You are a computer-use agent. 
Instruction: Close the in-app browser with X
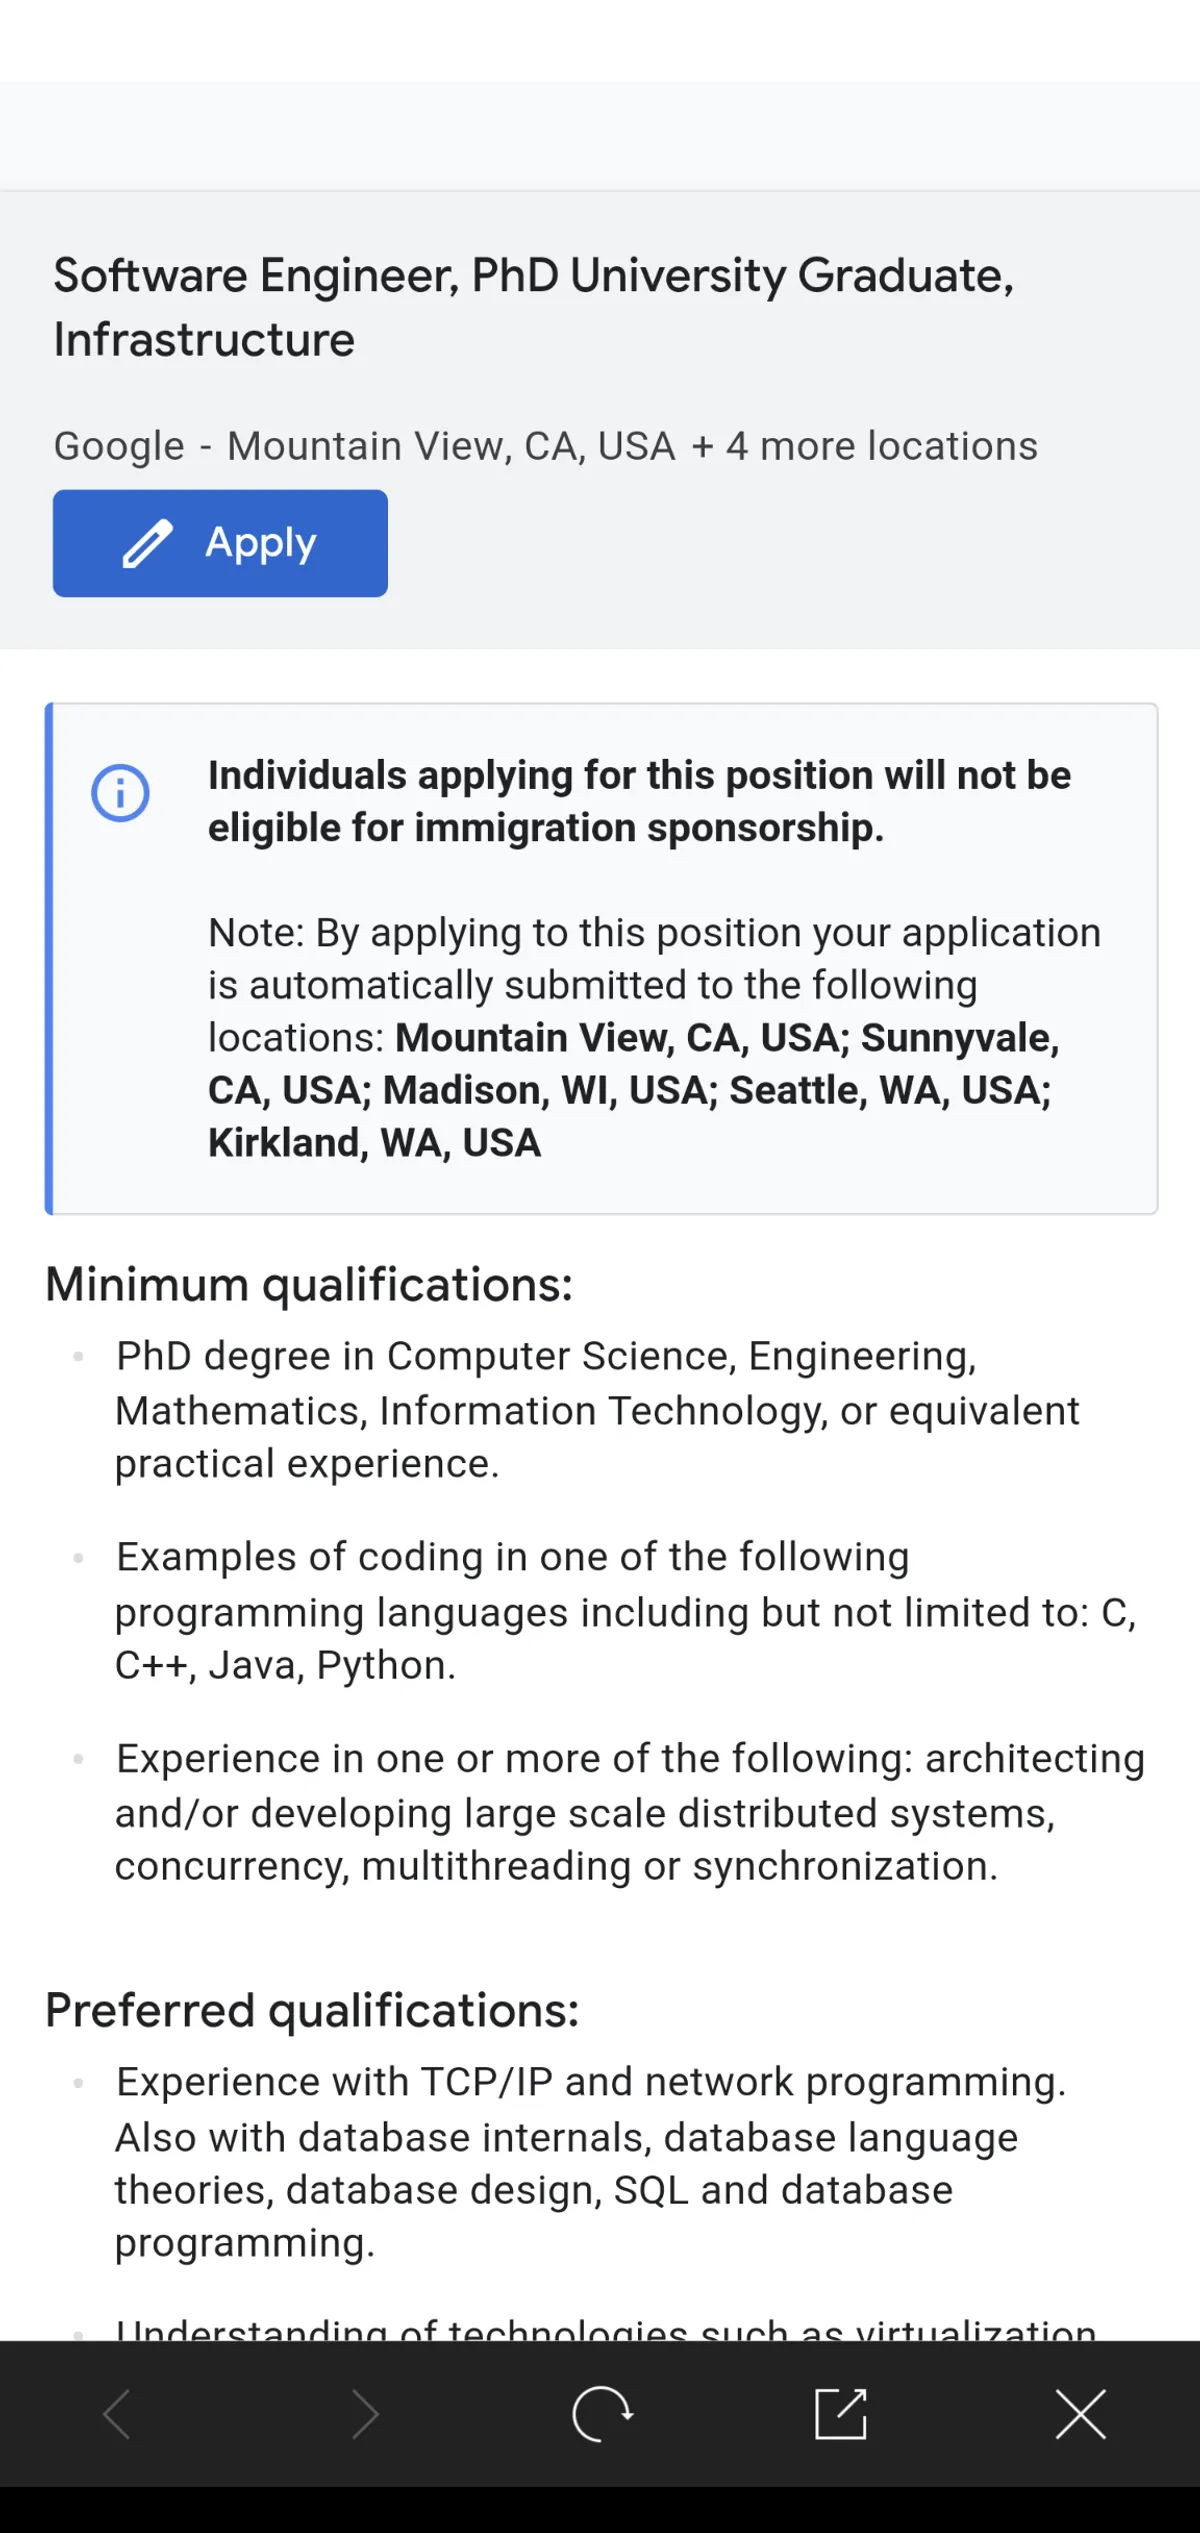(x=1081, y=2414)
